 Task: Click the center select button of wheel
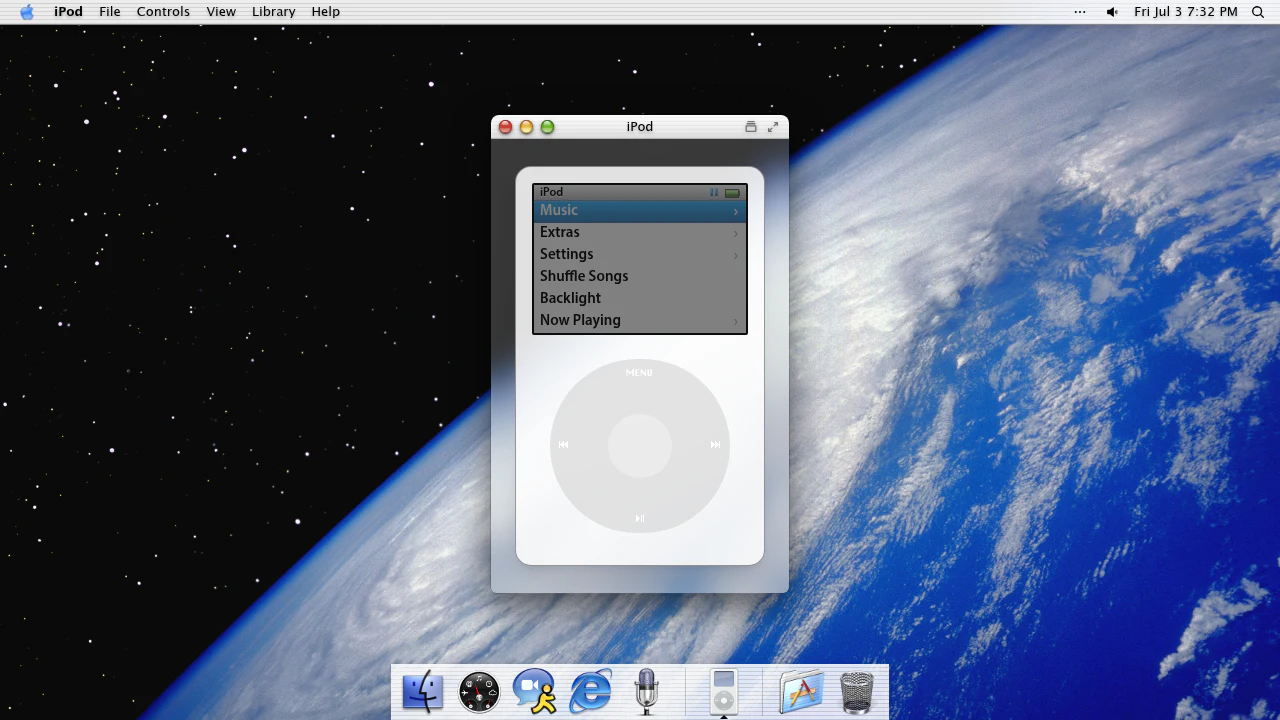click(x=640, y=446)
